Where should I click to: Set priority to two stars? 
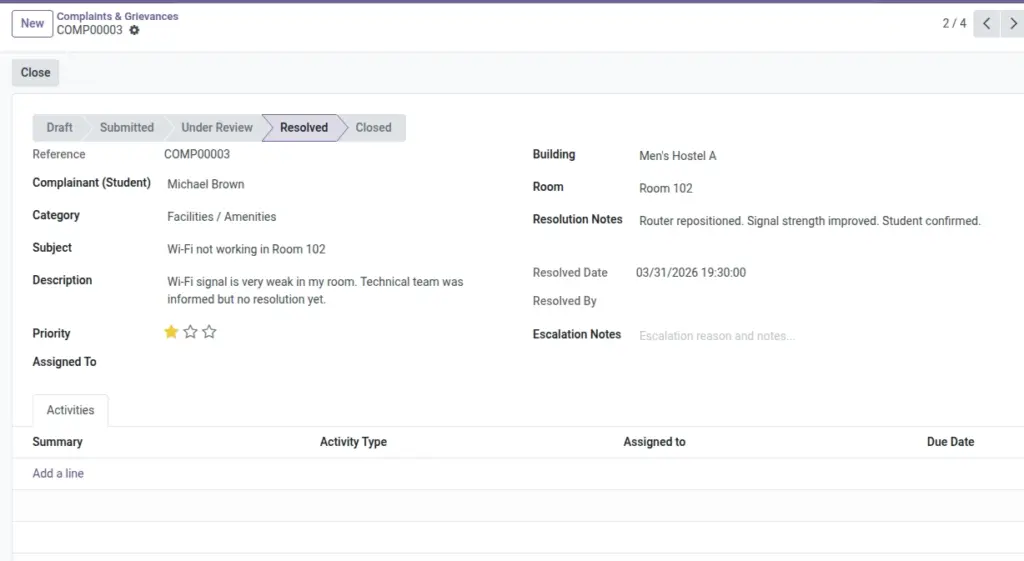coord(190,332)
